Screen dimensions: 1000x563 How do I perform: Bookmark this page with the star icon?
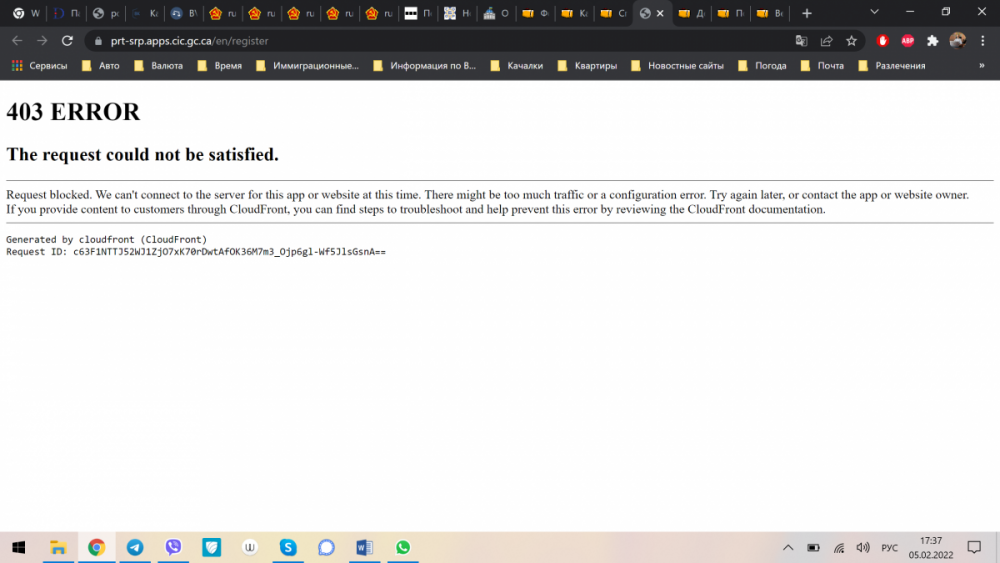coord(851,41)
